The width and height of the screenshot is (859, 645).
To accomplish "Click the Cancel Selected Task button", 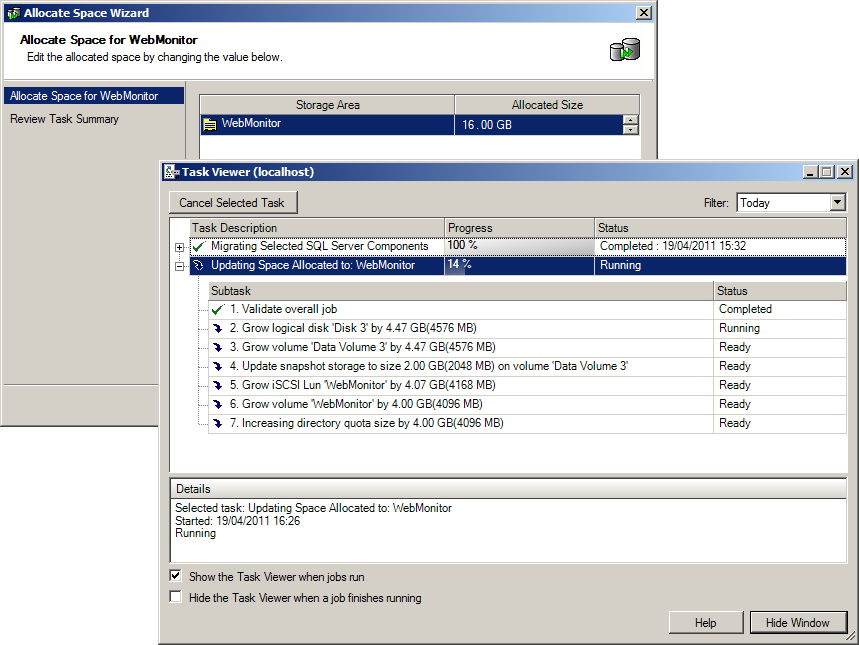I will [233, 203].
